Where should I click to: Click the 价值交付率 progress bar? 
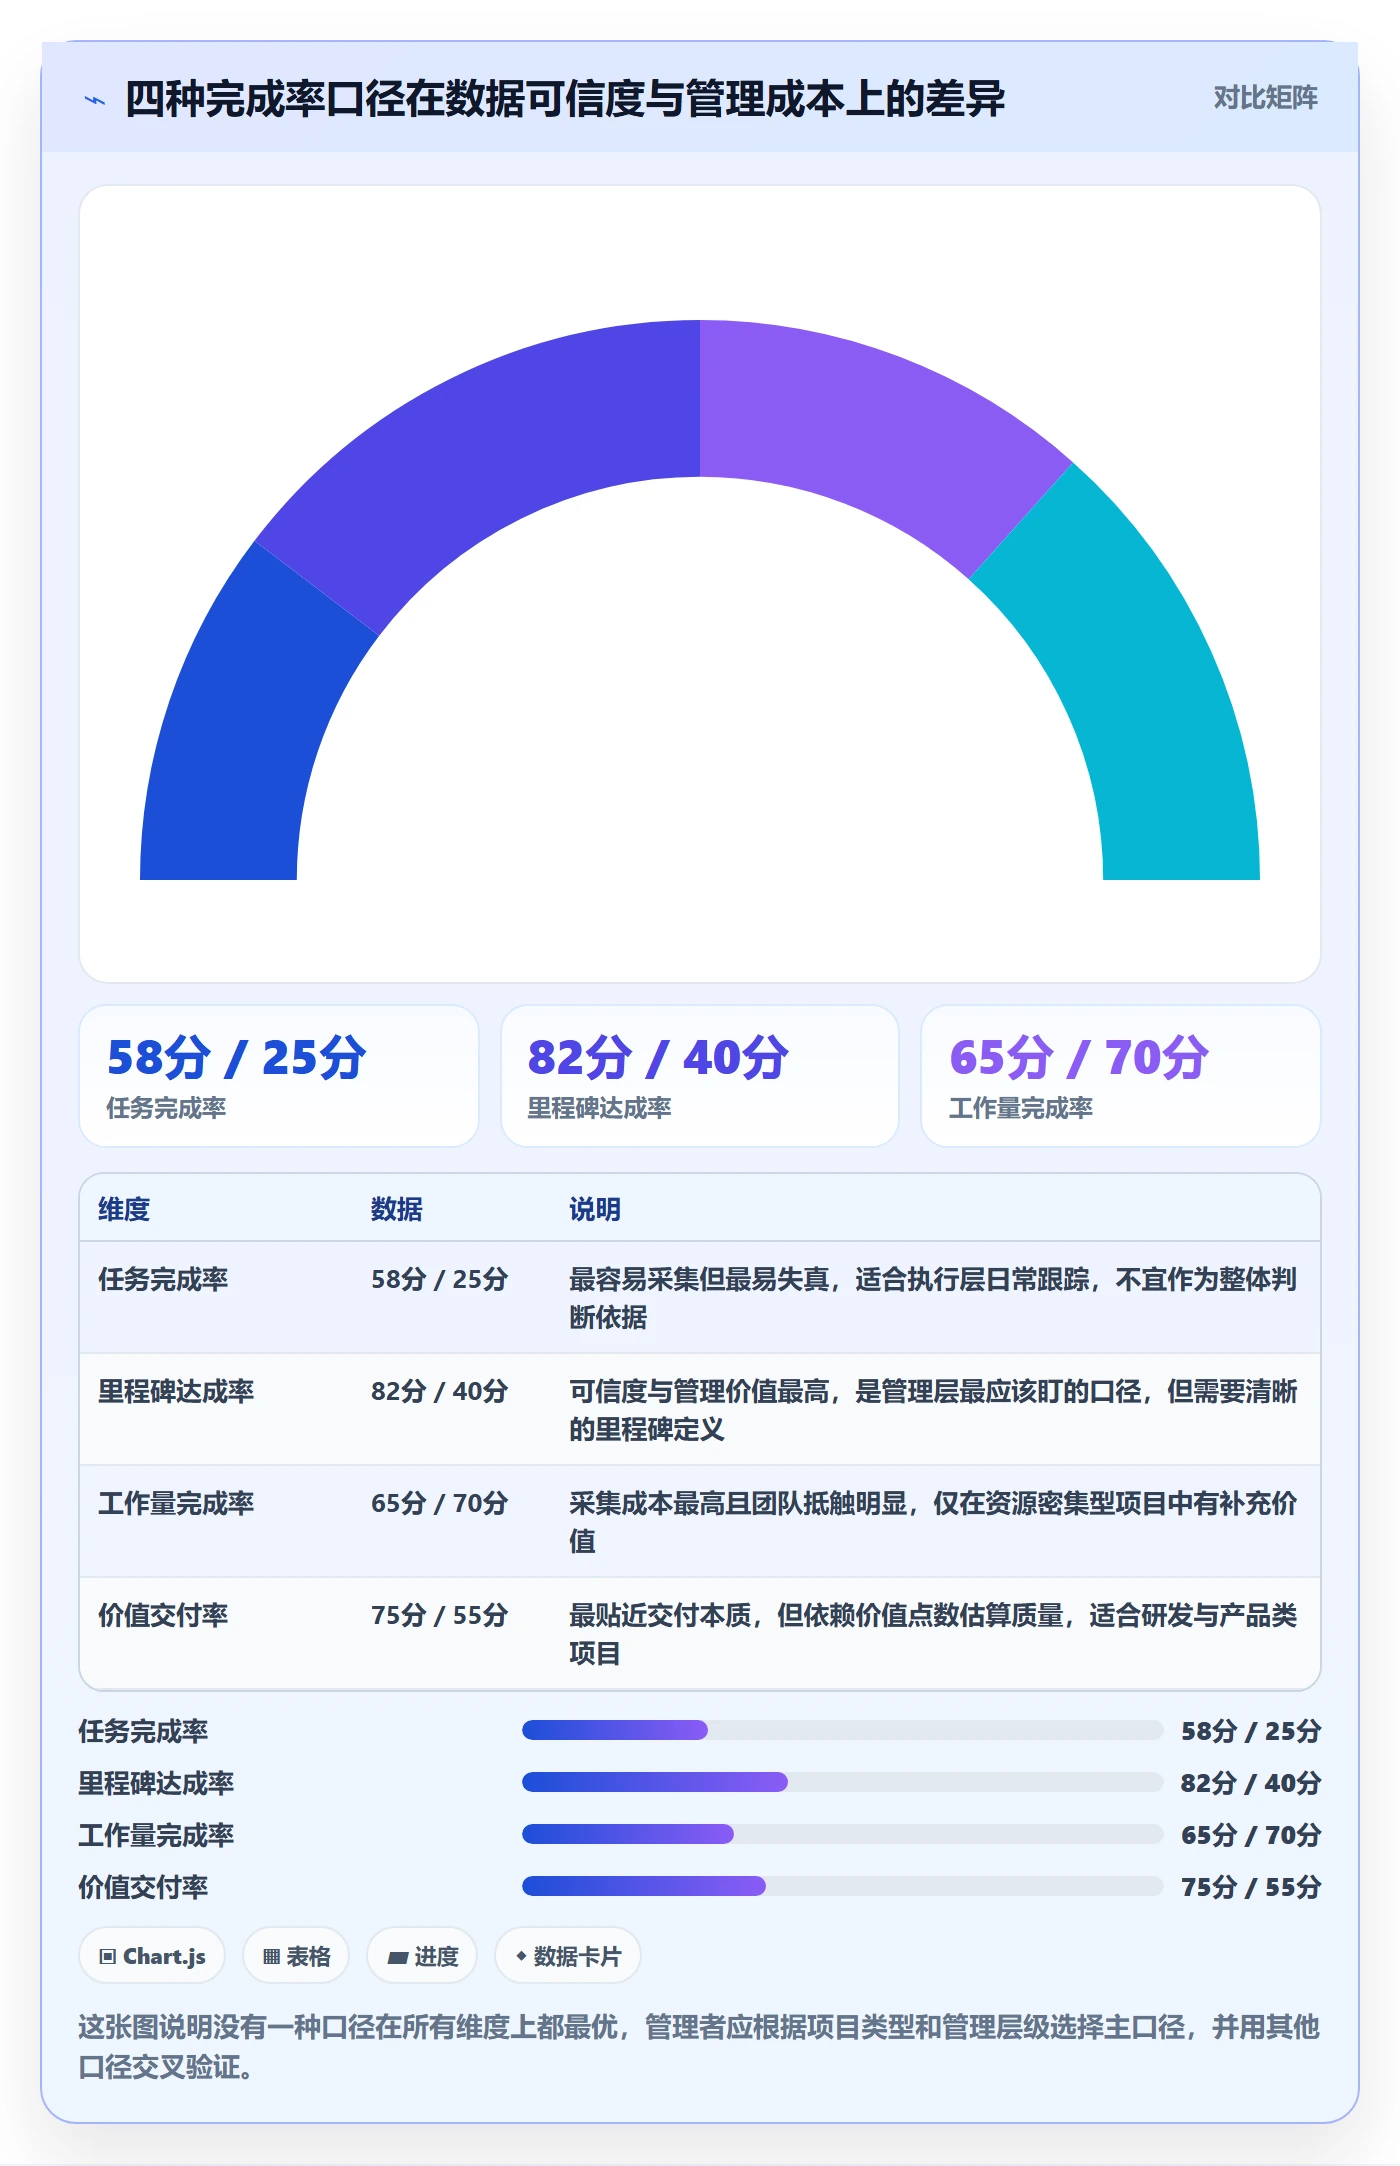click(842, 1886)
